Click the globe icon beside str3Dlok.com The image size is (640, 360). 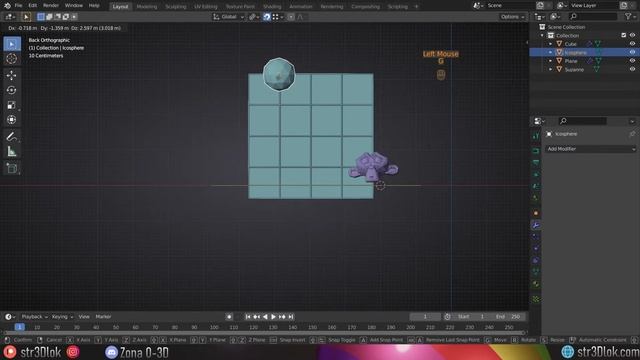coord(567,352)
